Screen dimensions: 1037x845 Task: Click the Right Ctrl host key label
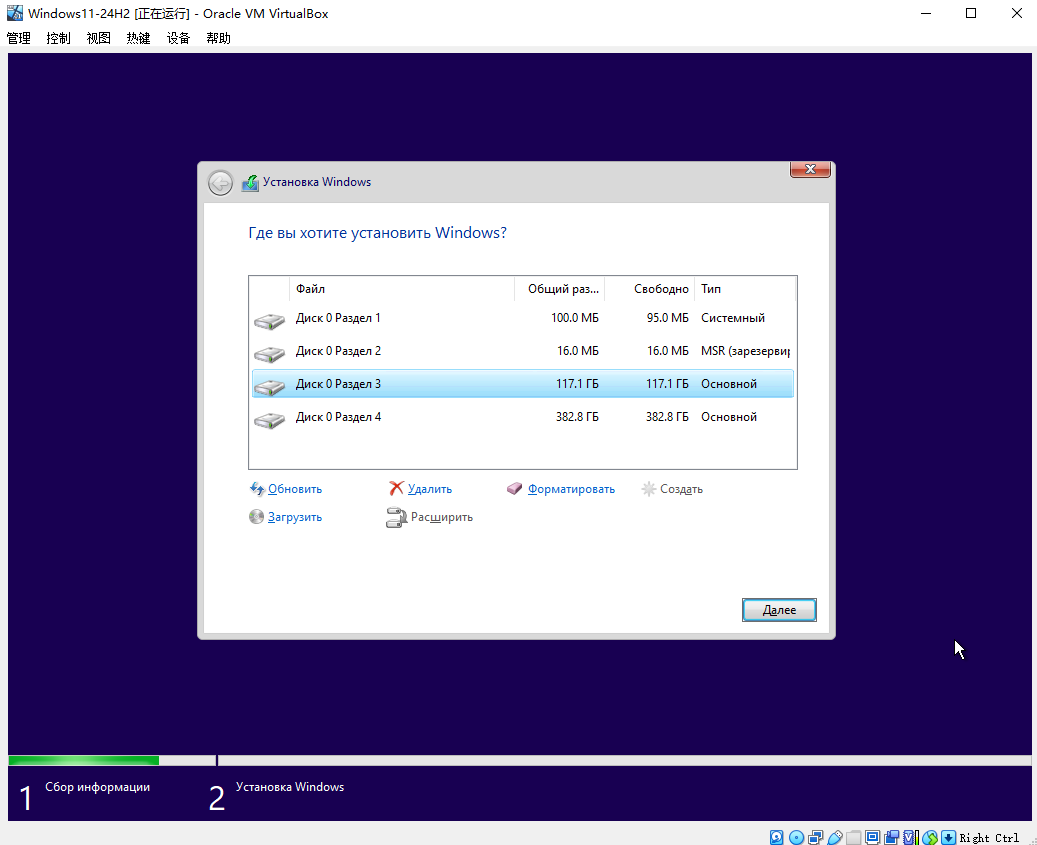pos(989,838)
